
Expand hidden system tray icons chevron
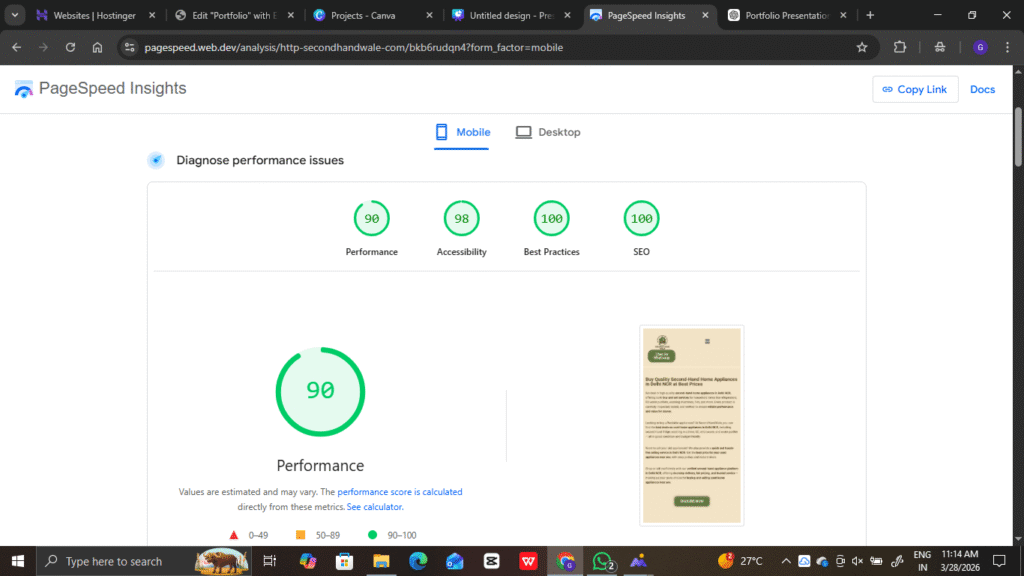pos(786,561)
